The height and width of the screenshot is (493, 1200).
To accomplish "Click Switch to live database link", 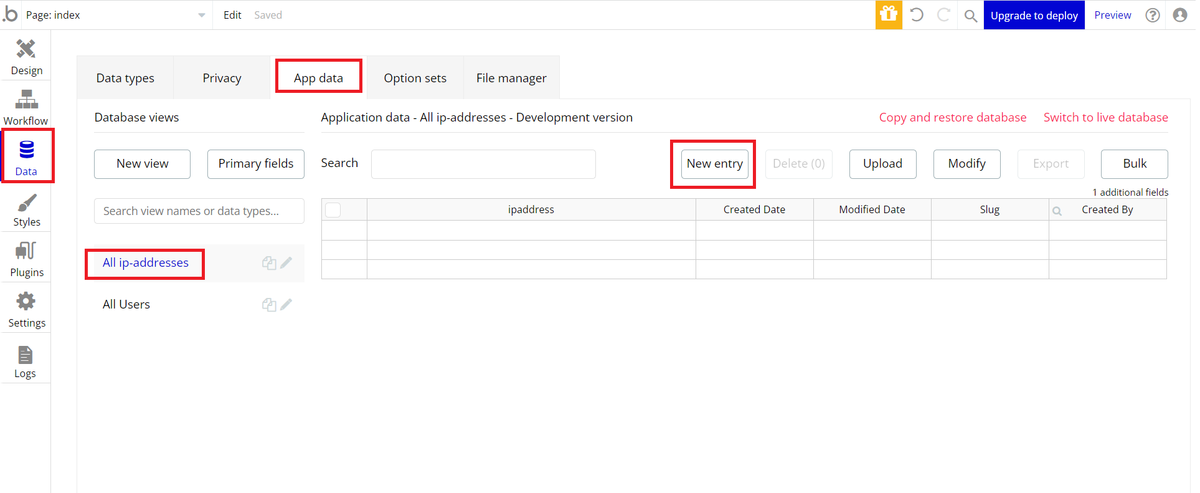I will point(1106,118).
